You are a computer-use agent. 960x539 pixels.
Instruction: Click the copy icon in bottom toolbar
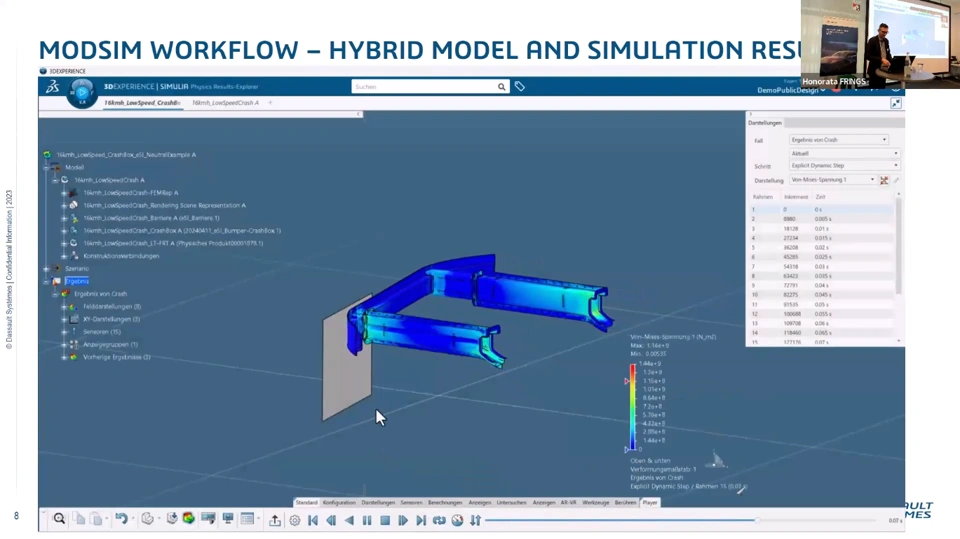pos(80,519)
